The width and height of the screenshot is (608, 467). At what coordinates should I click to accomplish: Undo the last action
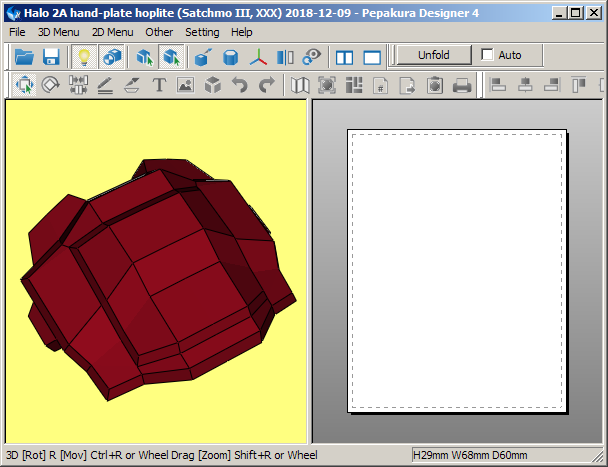240,85
